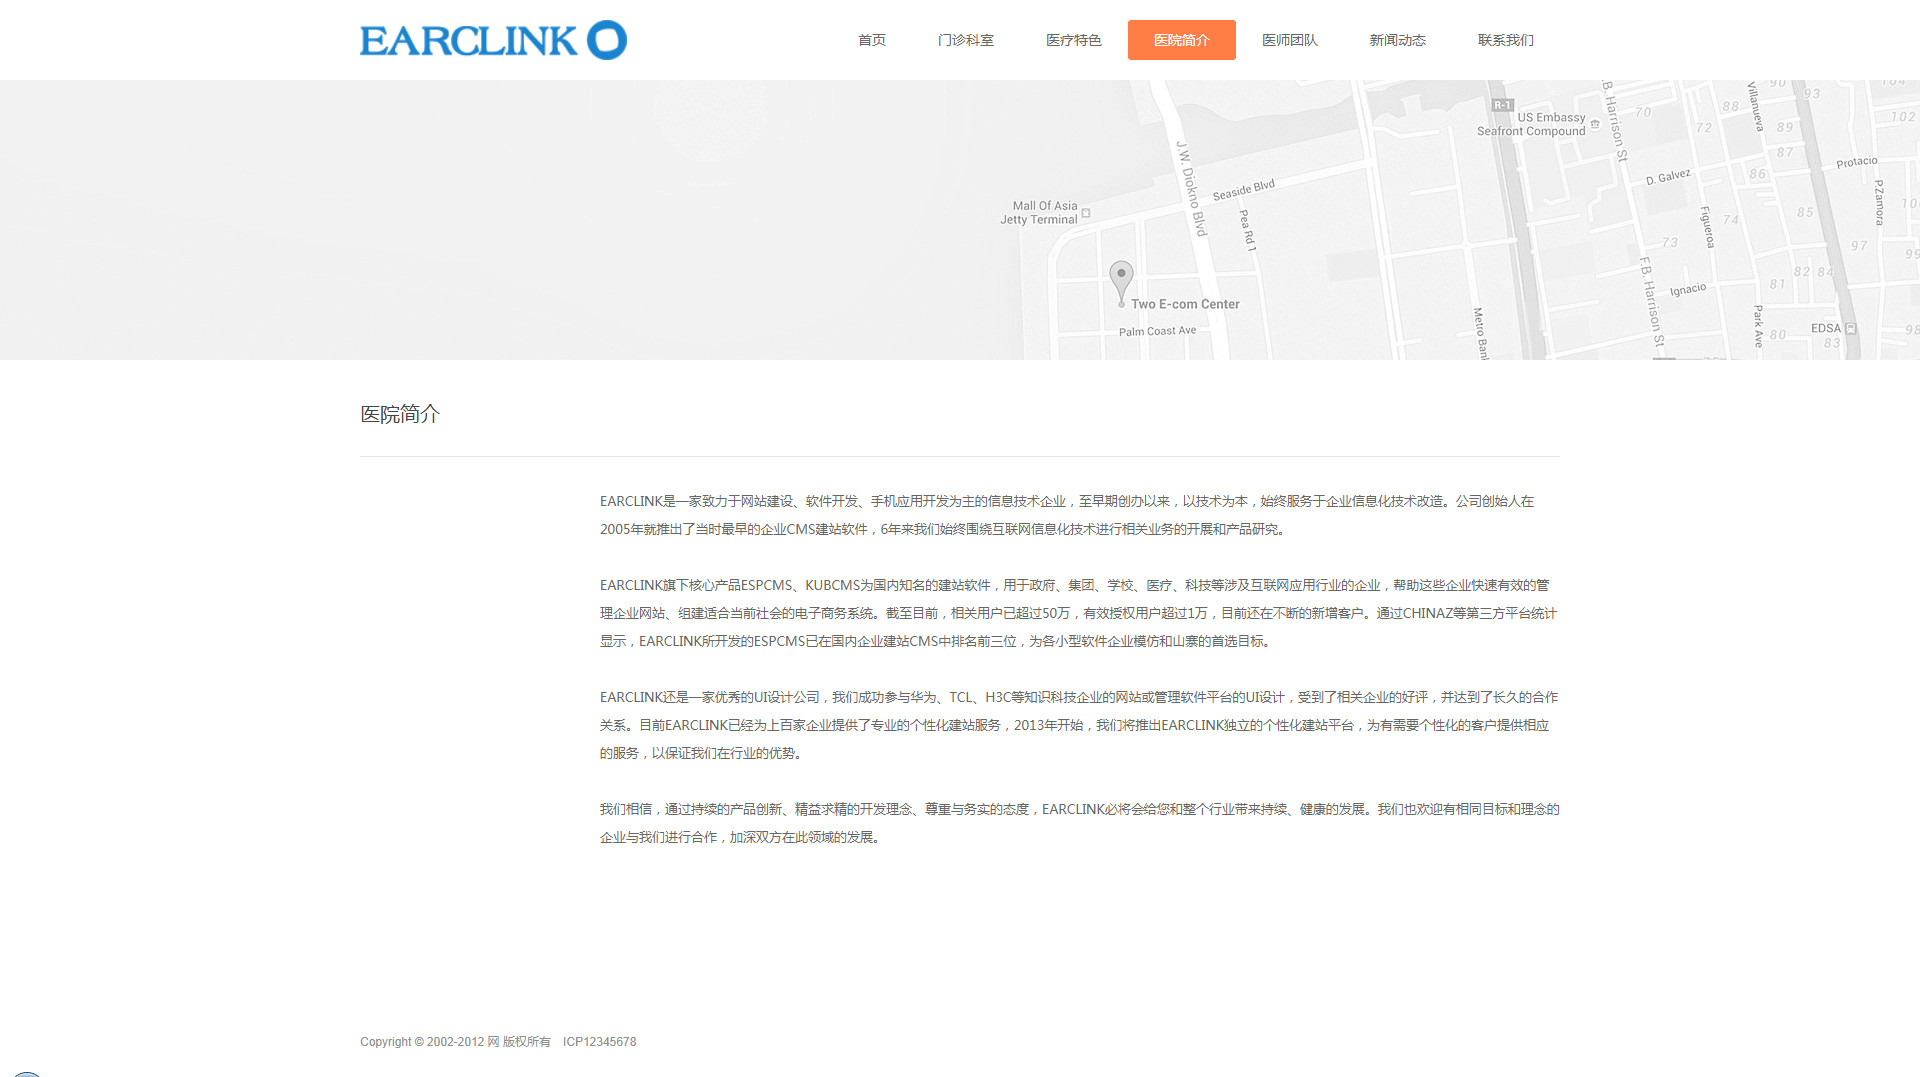Open the 首页 home menu item
This screenshot has height=1077, width=1920.
(871, 40)
